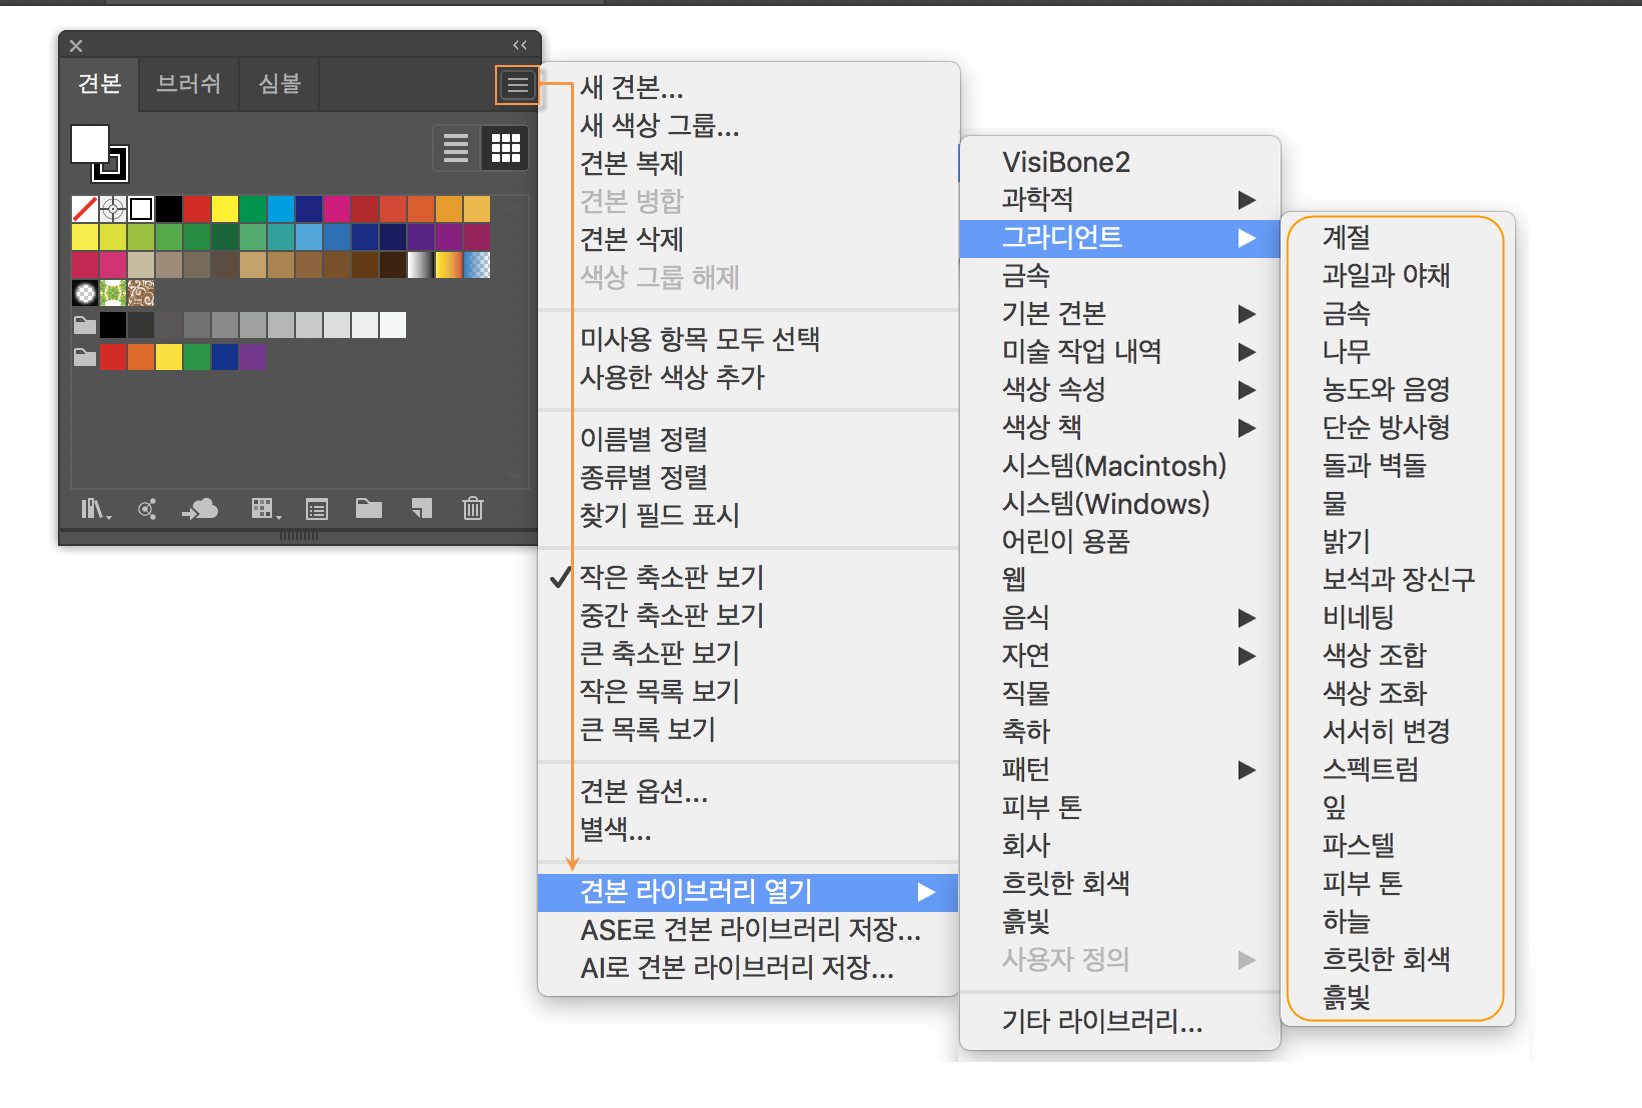The height and width of the screenshot is (1108, 1642).
Task: Expand the 기본 견본 submenu
Action: point(1120,314)
